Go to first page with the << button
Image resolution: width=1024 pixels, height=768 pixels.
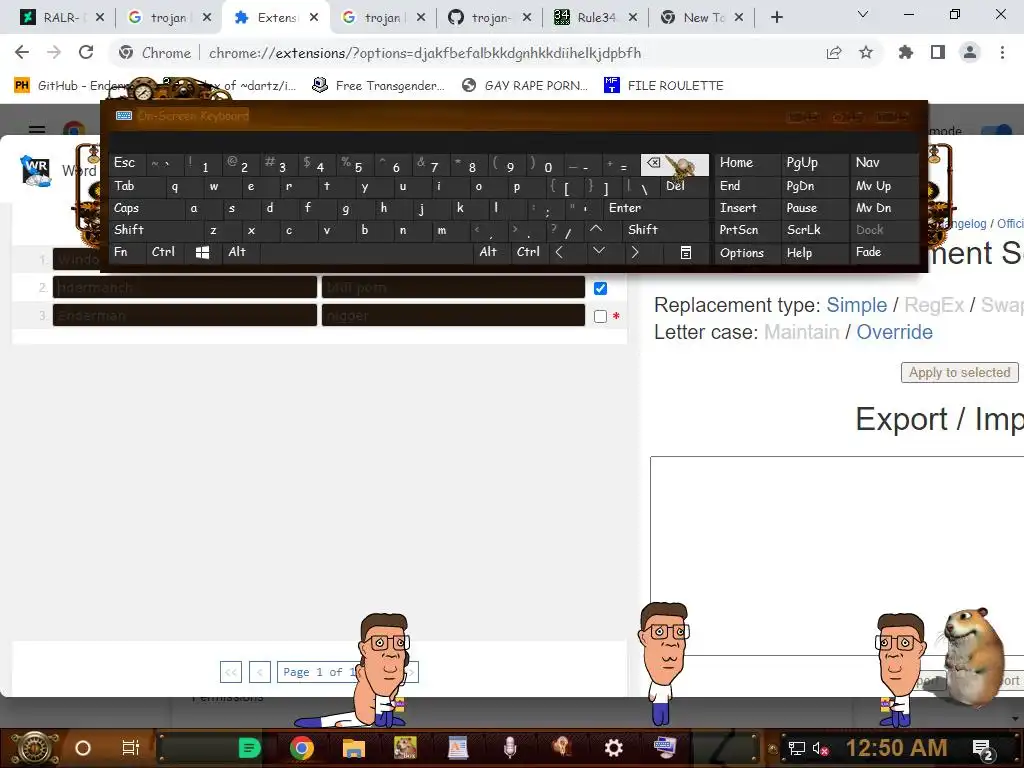click(x=231, y=671)
